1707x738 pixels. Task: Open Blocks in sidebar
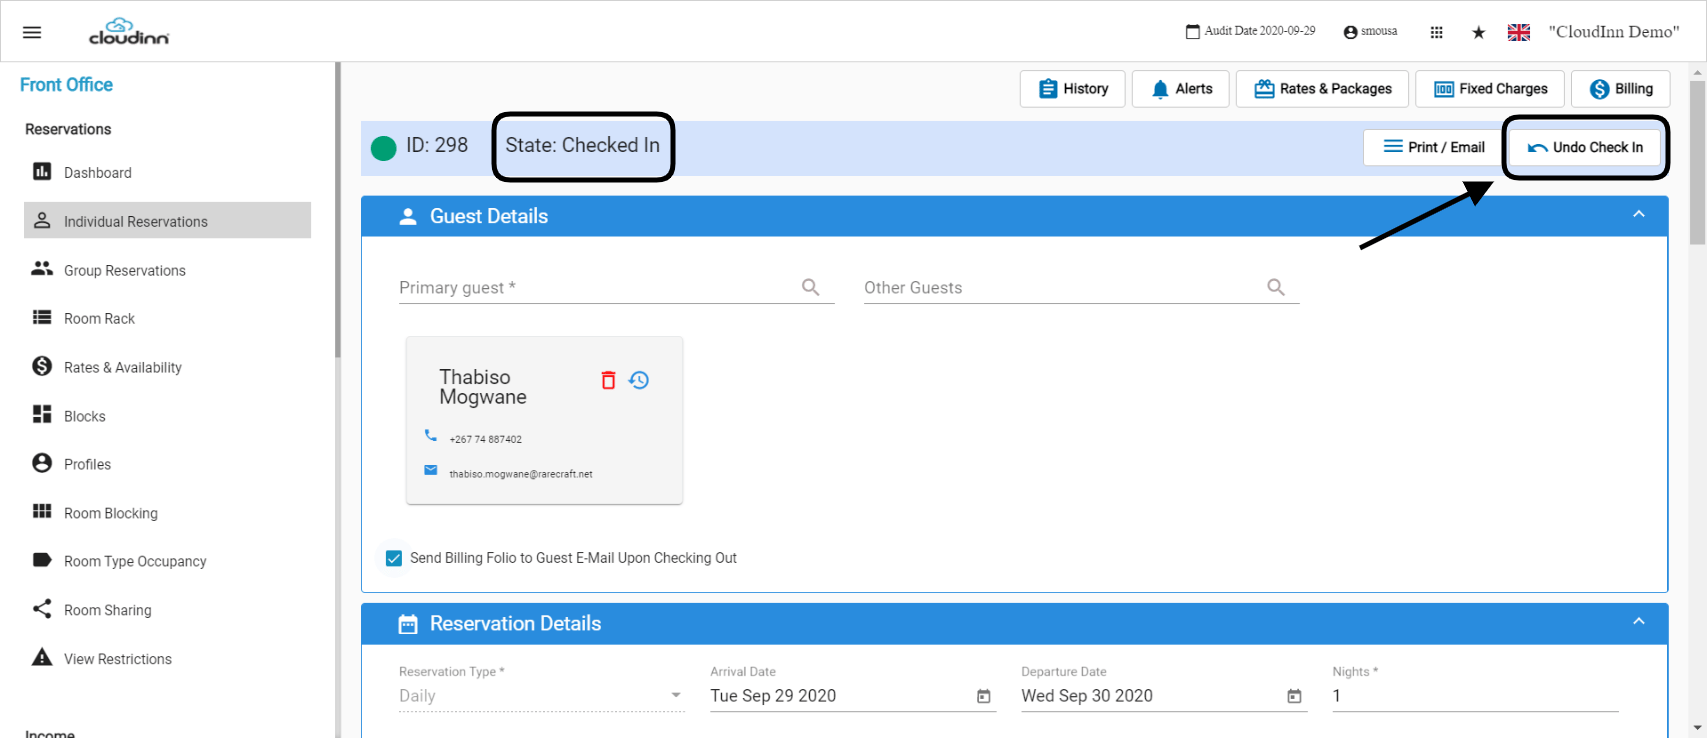pos(167,416)
